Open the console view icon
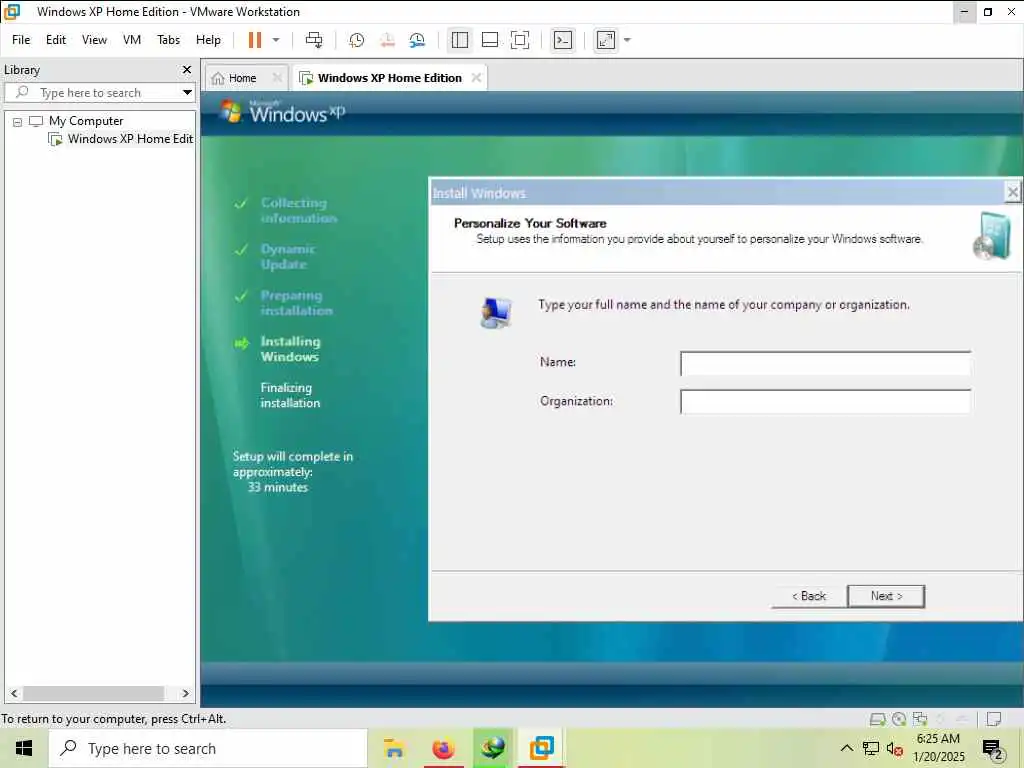 (563, 40)
